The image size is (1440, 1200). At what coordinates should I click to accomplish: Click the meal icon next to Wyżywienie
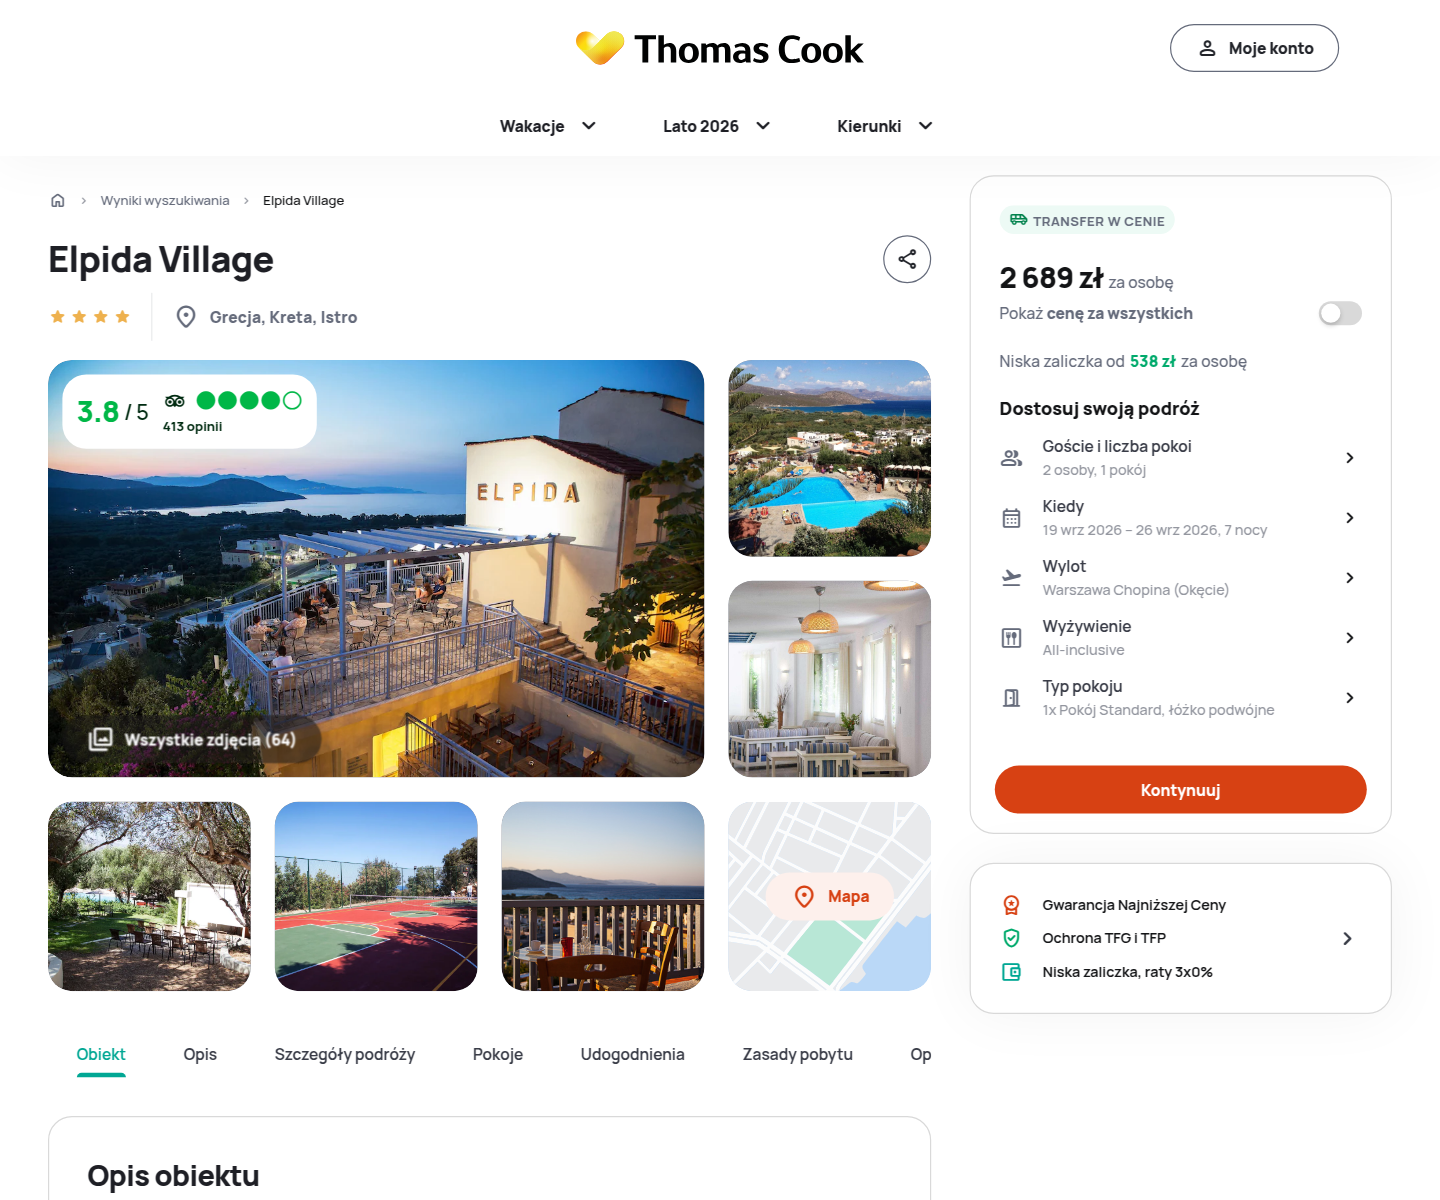pyautogui.click(x=1012, y=638)
